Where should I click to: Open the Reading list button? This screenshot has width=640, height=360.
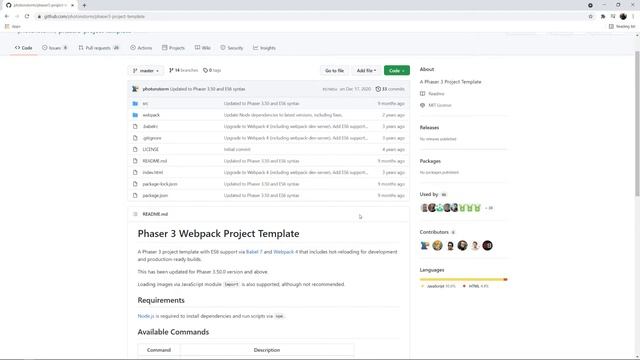tap(622, 27)
